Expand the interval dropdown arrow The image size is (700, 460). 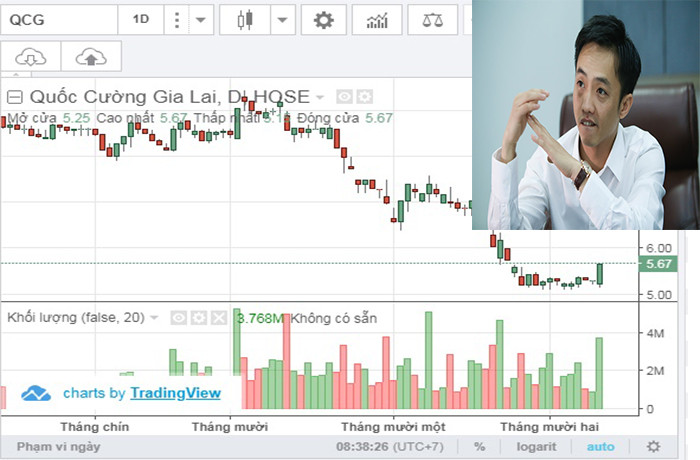[x=201, y=20]
